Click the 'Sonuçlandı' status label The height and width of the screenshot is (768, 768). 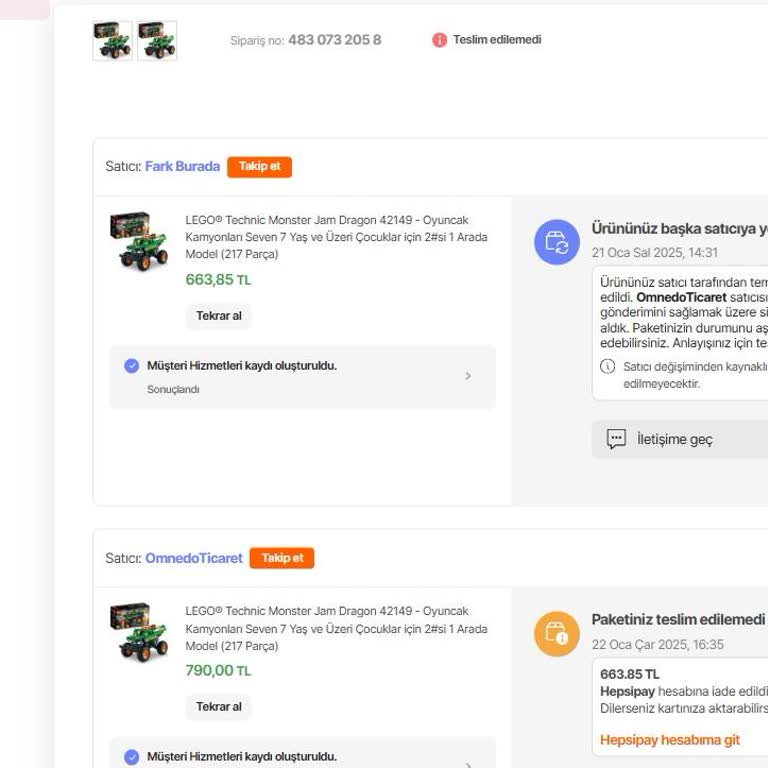tap(173, 389)
